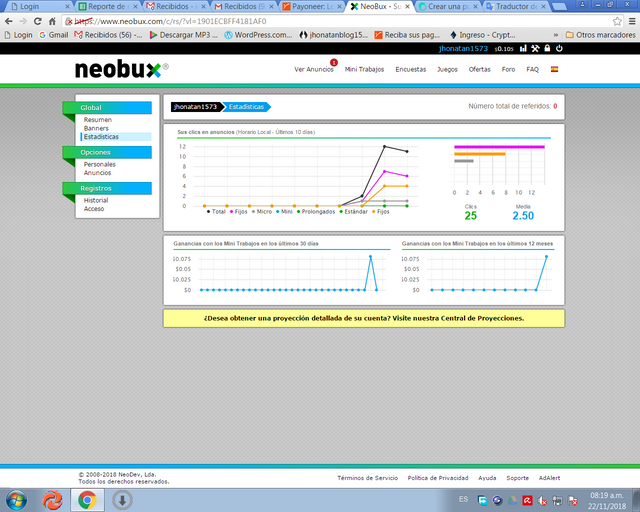Screen dimensions: 640x512
Task: Switch to the Traductor browser tab
Action: 516,7
